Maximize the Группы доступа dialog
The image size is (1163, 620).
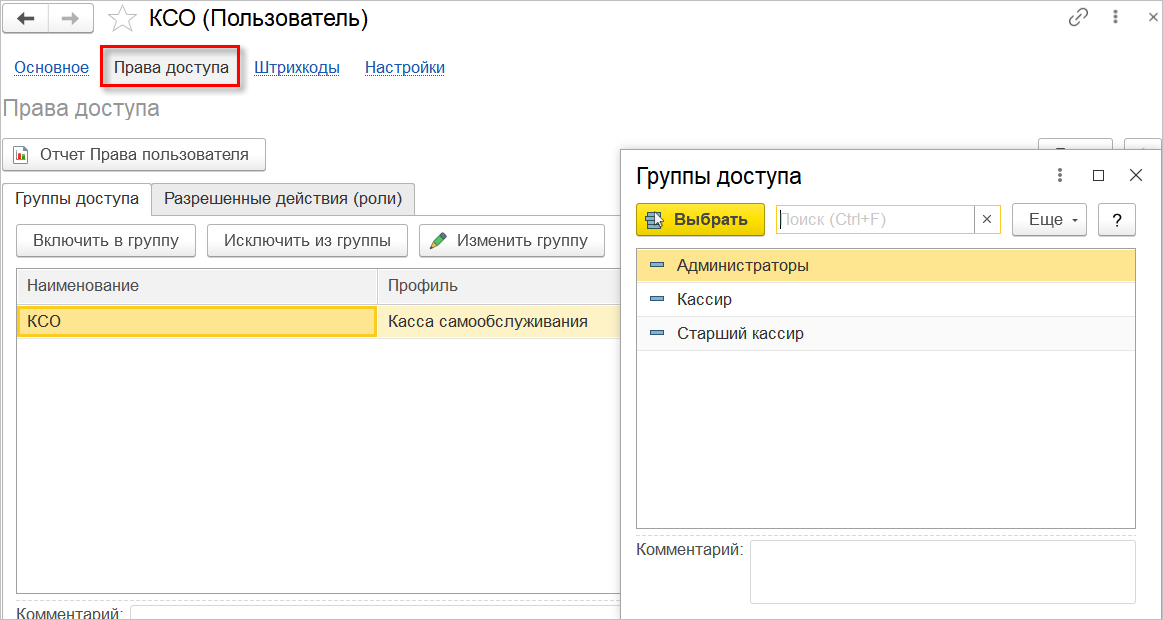(1098, 176)
